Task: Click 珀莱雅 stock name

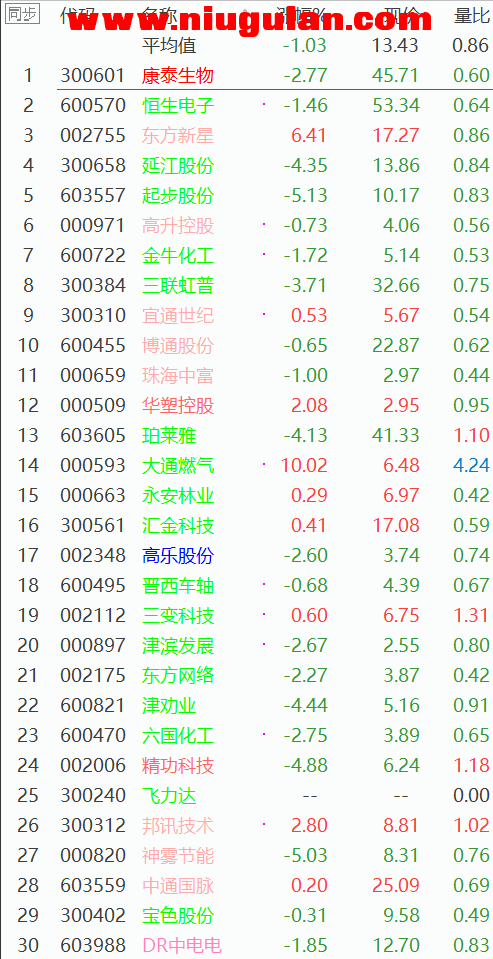Action: [x=169, y=435]
